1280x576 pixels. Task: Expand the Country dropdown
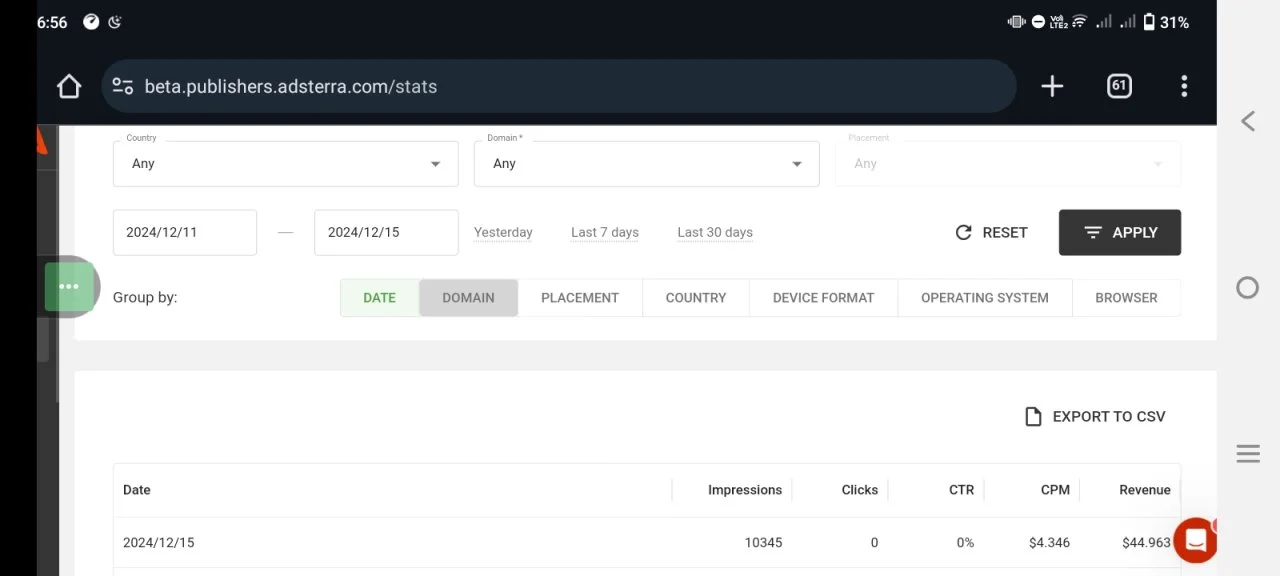285,163
